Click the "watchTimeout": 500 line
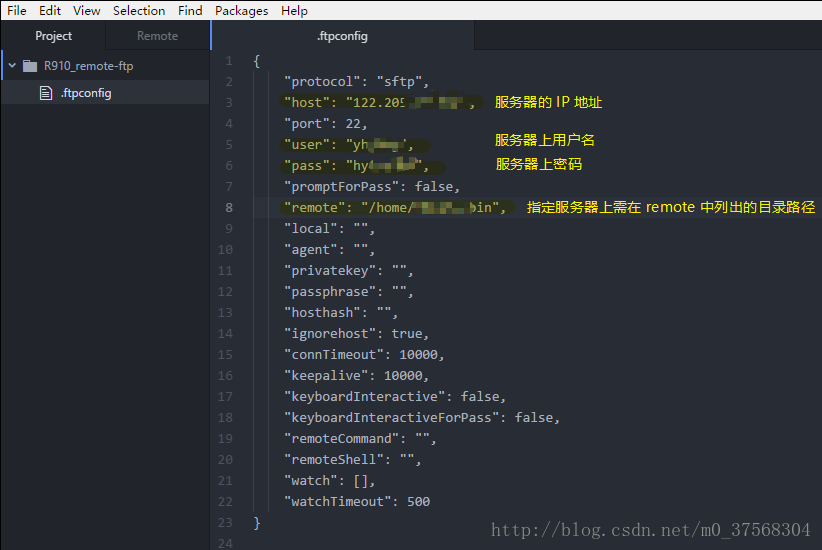 [357, 502]
